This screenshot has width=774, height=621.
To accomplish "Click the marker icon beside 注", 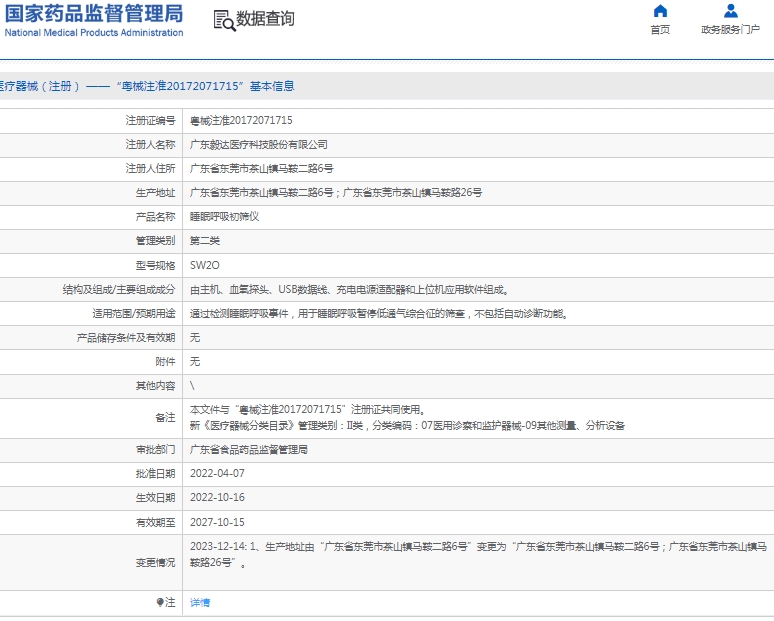I will (159, 602).
